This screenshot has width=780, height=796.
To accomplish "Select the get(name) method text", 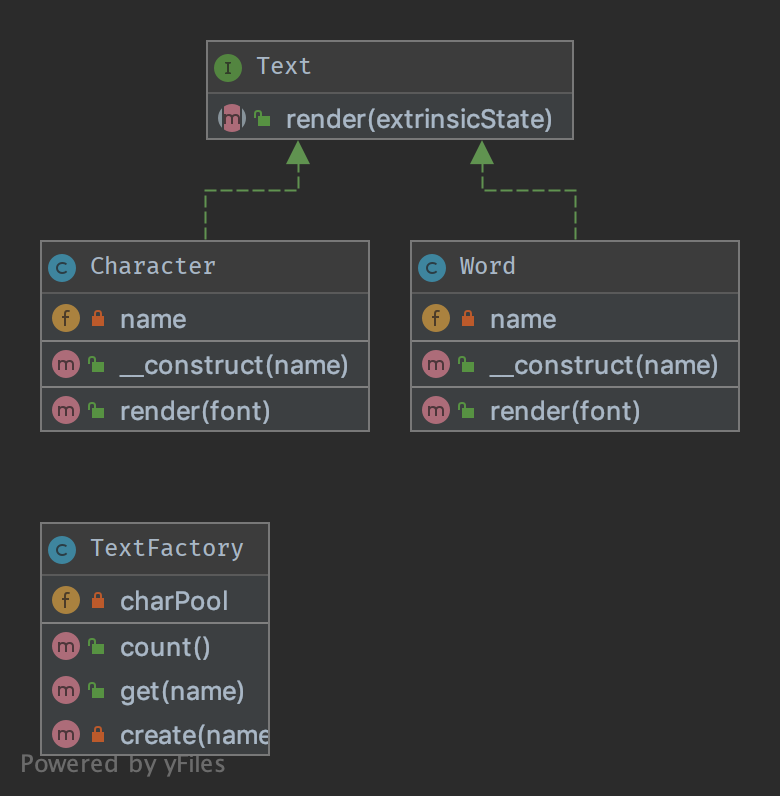I will pyautogui.click(x=182, y=691).
